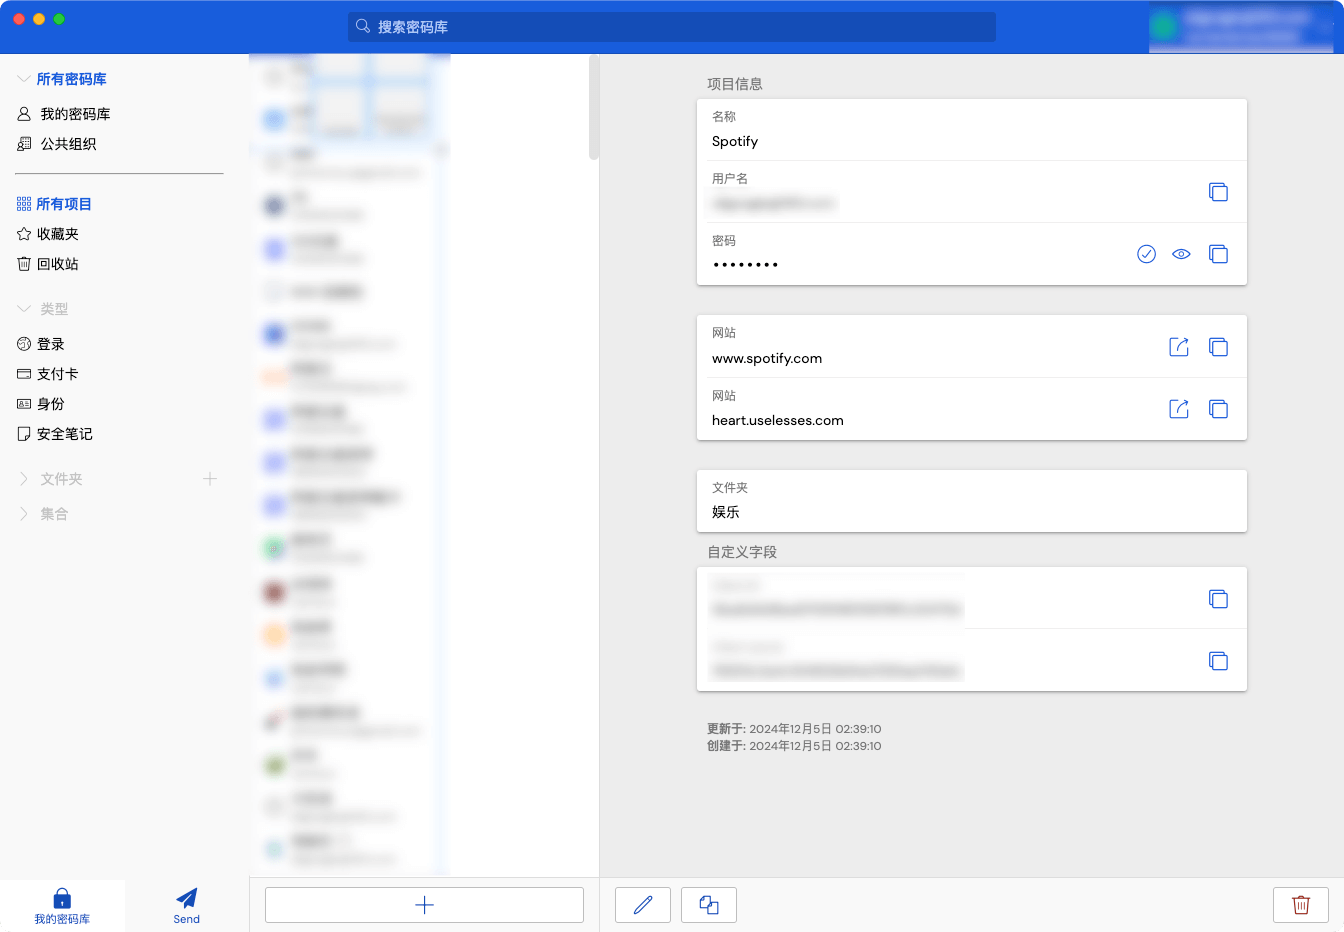Clone the Spotify item
Viewport: 1344px width, 932px height.
[x=709, y=905]
